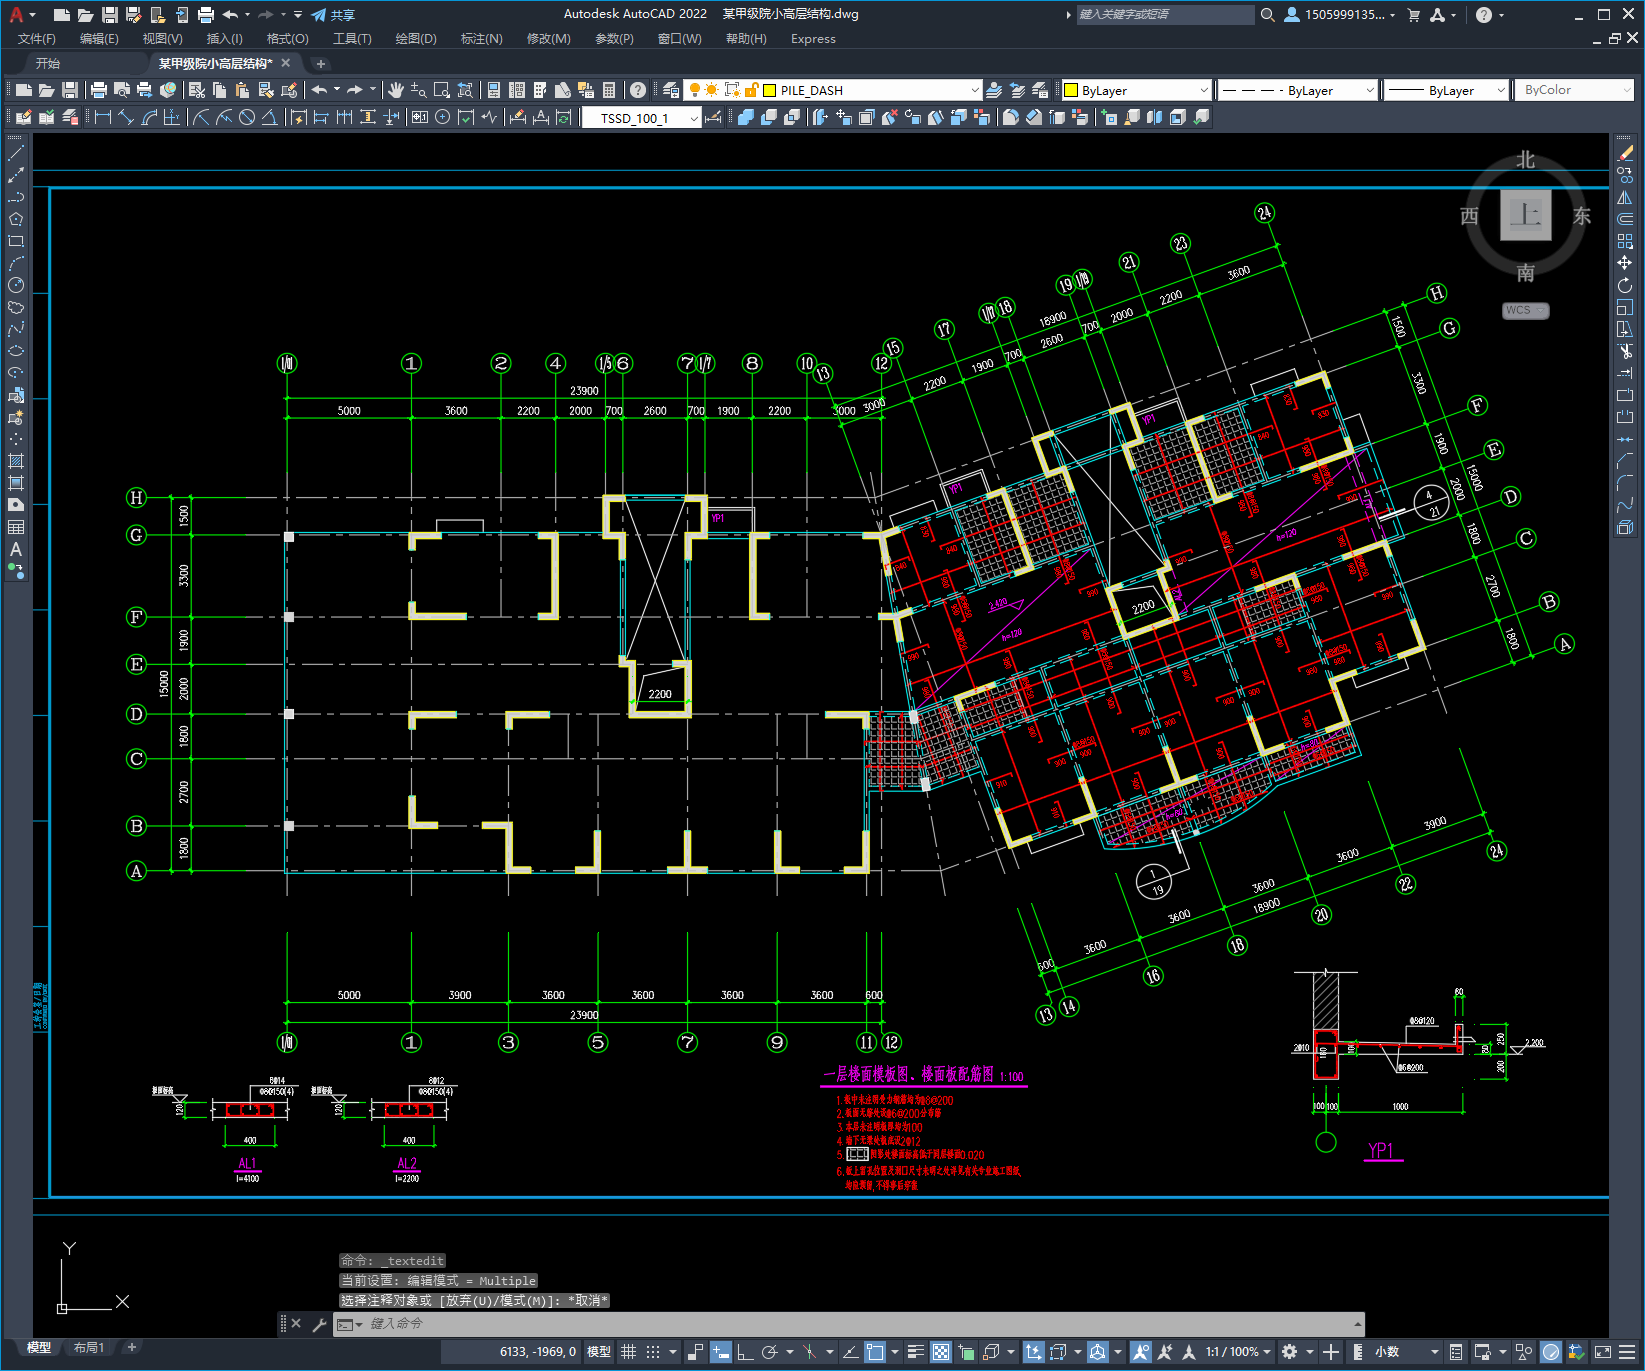Click the Customization menu icon in the status bar
The height and width of the screenshot is (1371, 1645).
[1627, 1352]
